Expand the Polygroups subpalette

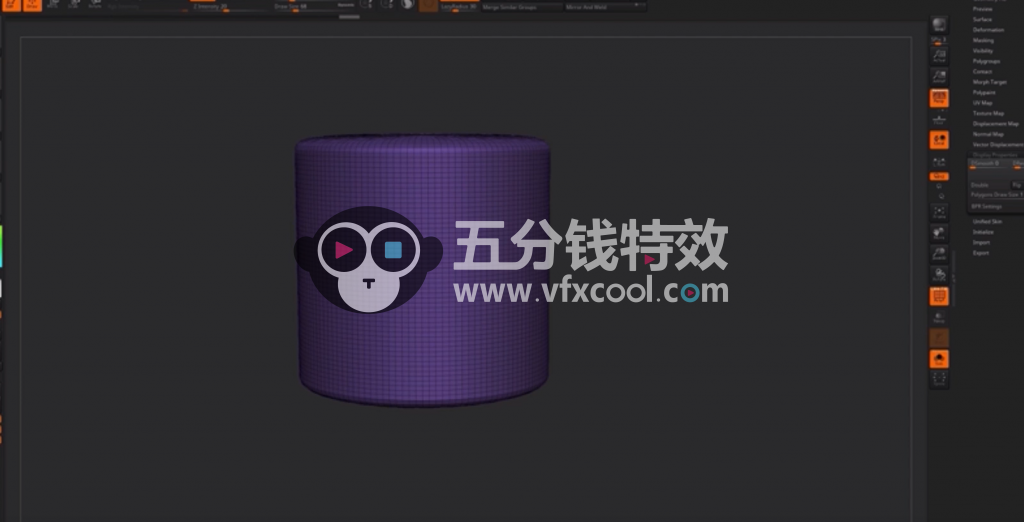[x=986, y=61]
